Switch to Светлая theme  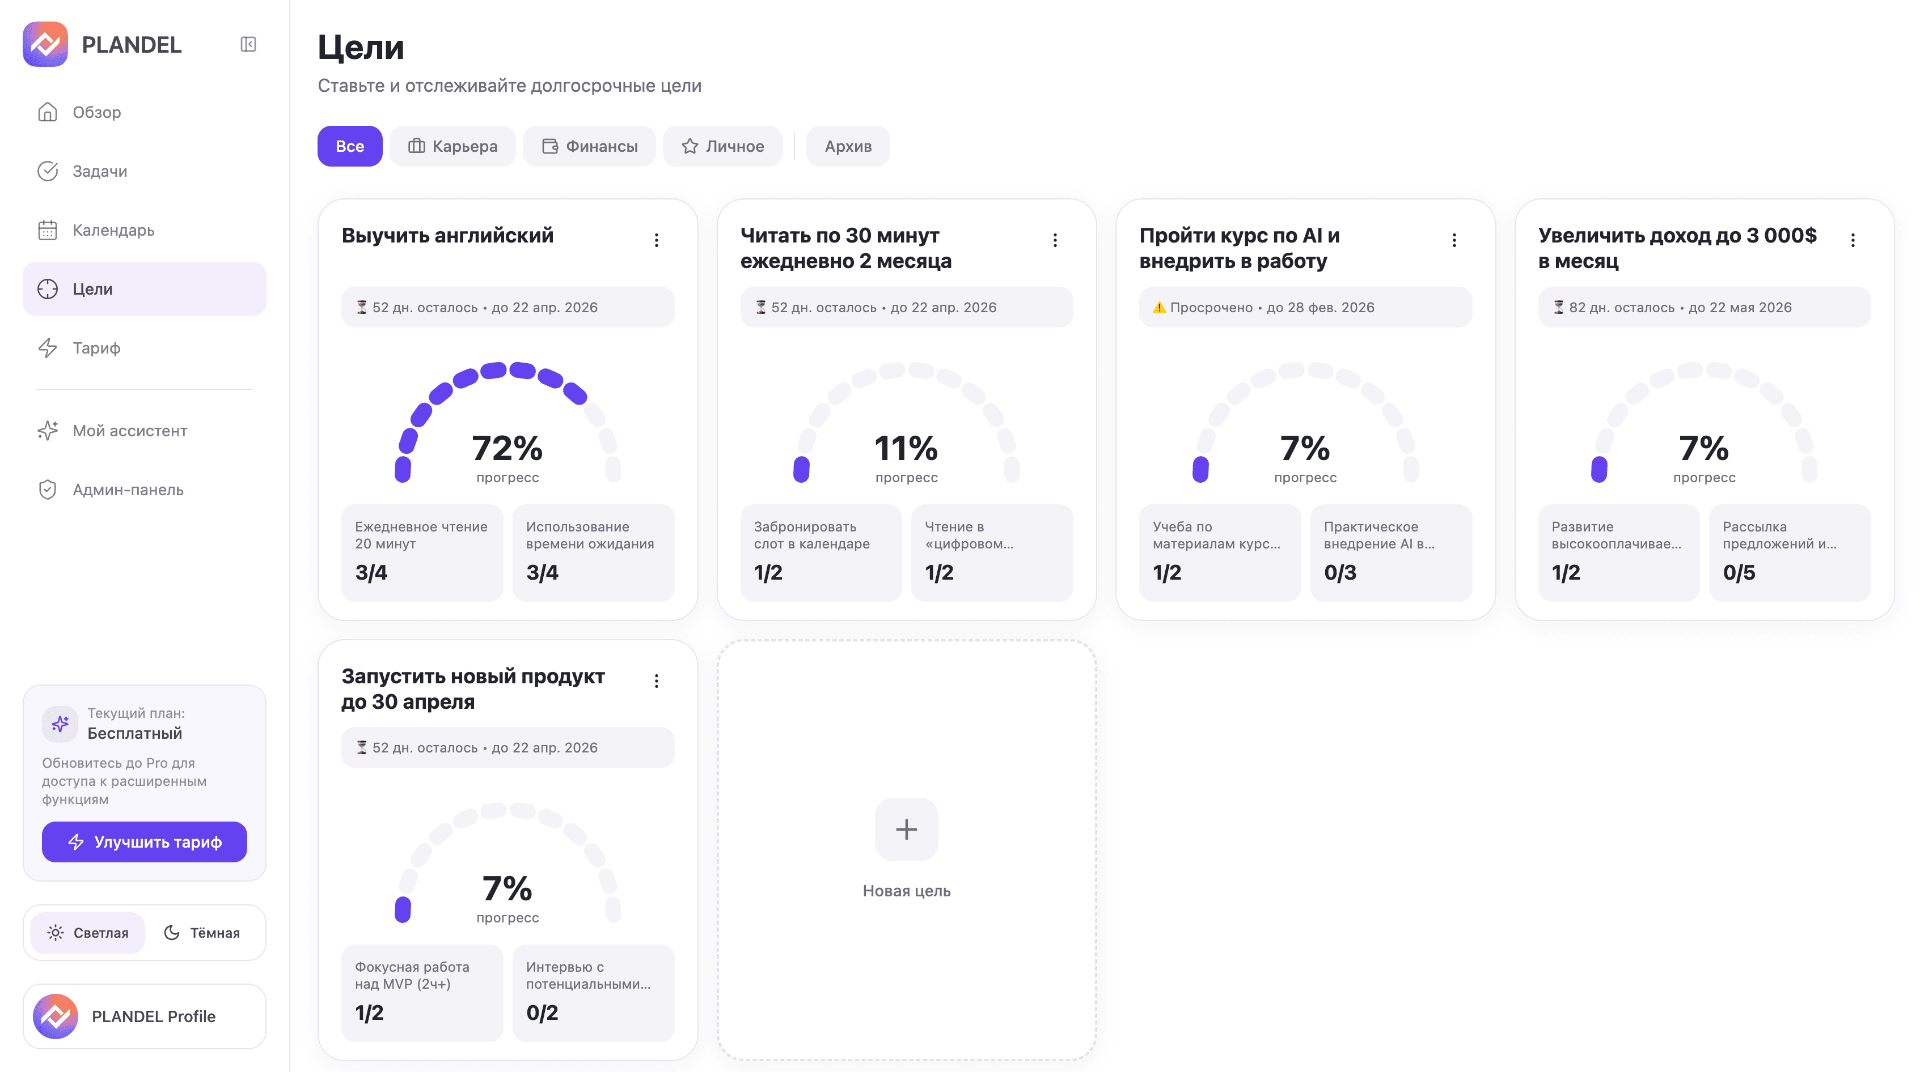click(88, 933)
